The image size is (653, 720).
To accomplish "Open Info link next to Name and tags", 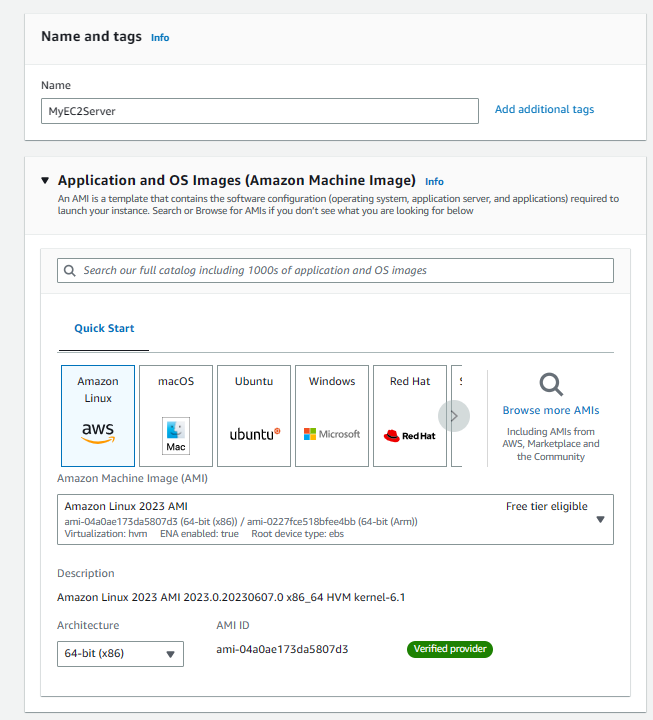I will click(160, 38).
